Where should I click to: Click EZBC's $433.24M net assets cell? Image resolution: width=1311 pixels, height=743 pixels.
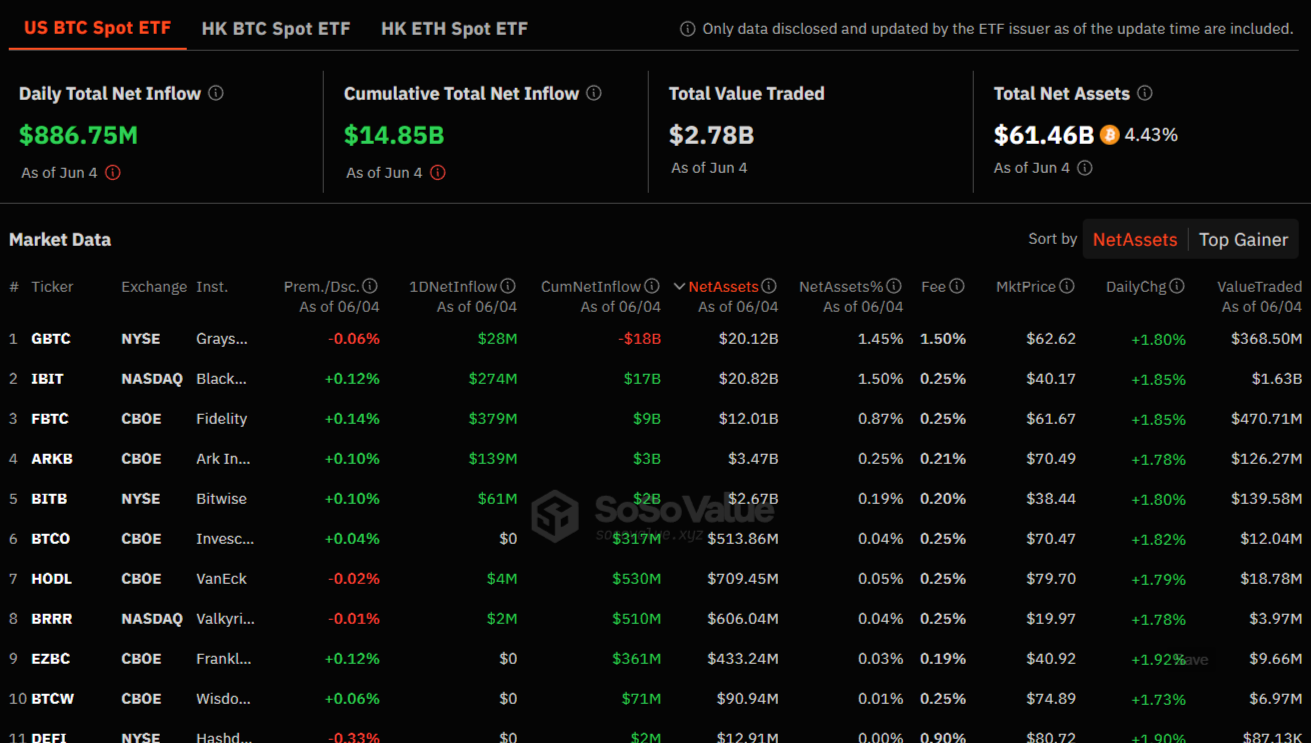click(743, 659)
